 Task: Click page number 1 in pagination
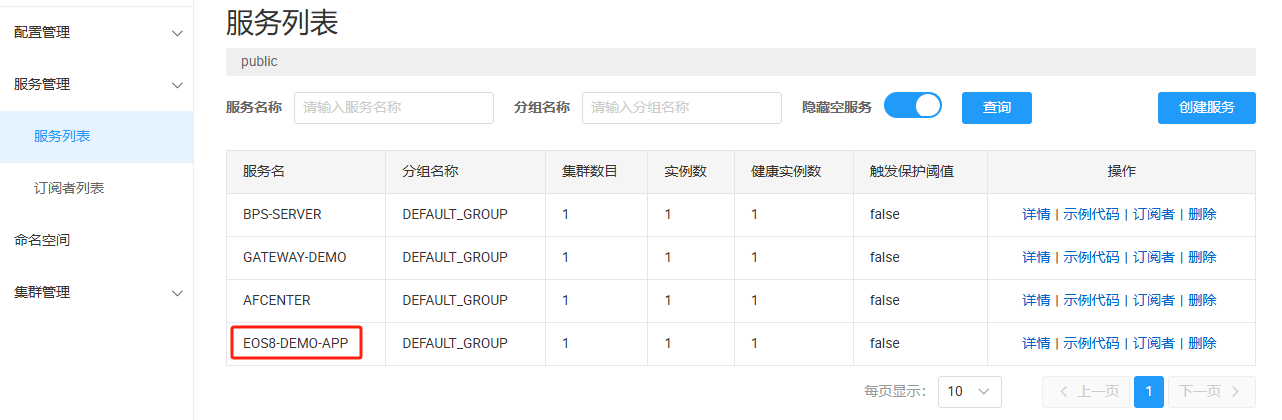(x=1149, y=391)
